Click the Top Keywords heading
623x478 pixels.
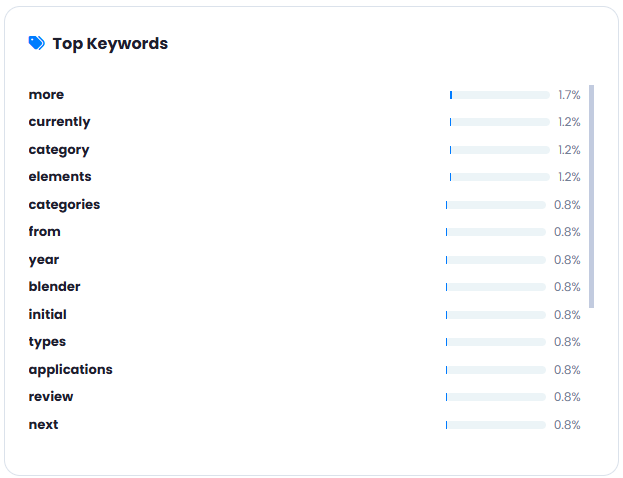pyautogui.click(x=110, y=44)
